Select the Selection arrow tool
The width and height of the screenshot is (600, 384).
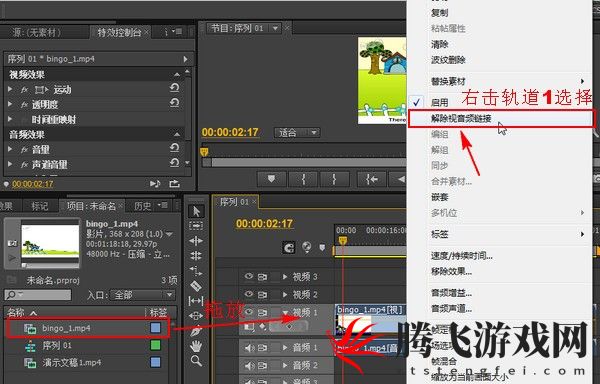(x=196, y=211)
